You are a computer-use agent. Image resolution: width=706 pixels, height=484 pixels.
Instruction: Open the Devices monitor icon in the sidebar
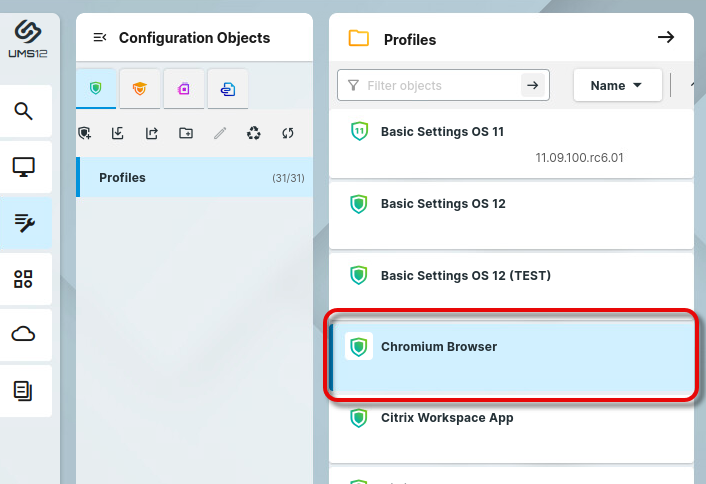[24, 167]
